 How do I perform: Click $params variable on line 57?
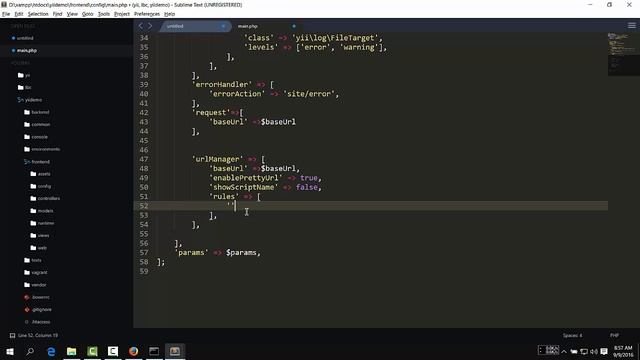point(241,253)
